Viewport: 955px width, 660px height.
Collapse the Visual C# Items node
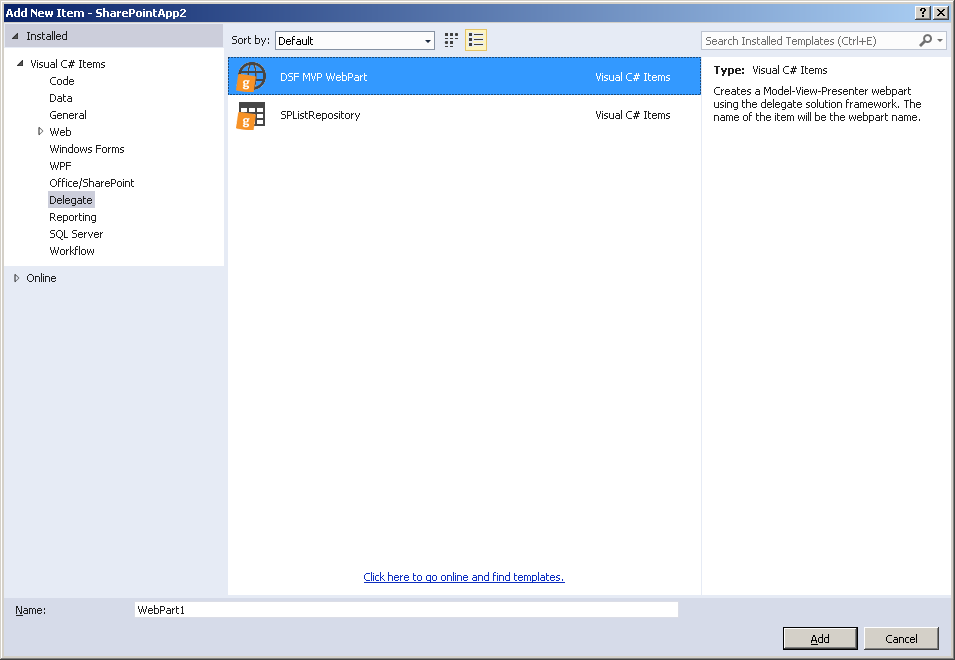(x=20, y=64)
